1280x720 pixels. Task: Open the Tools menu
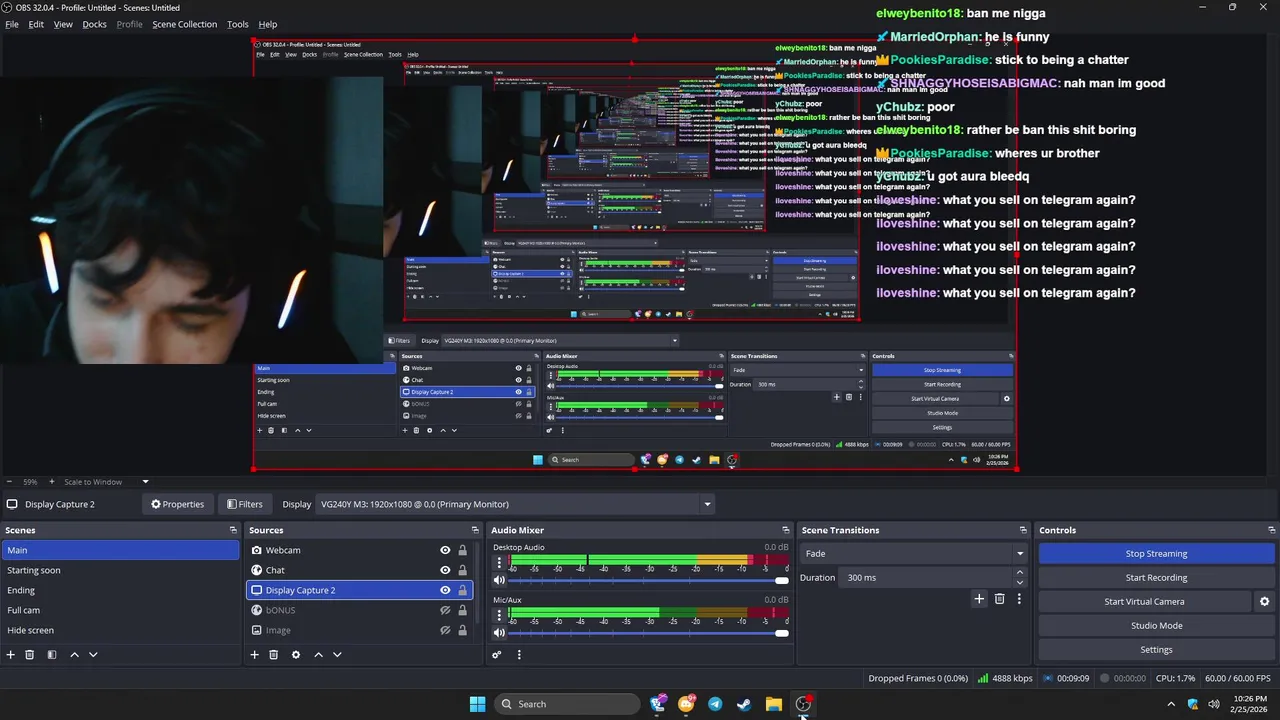pos(238,24)
